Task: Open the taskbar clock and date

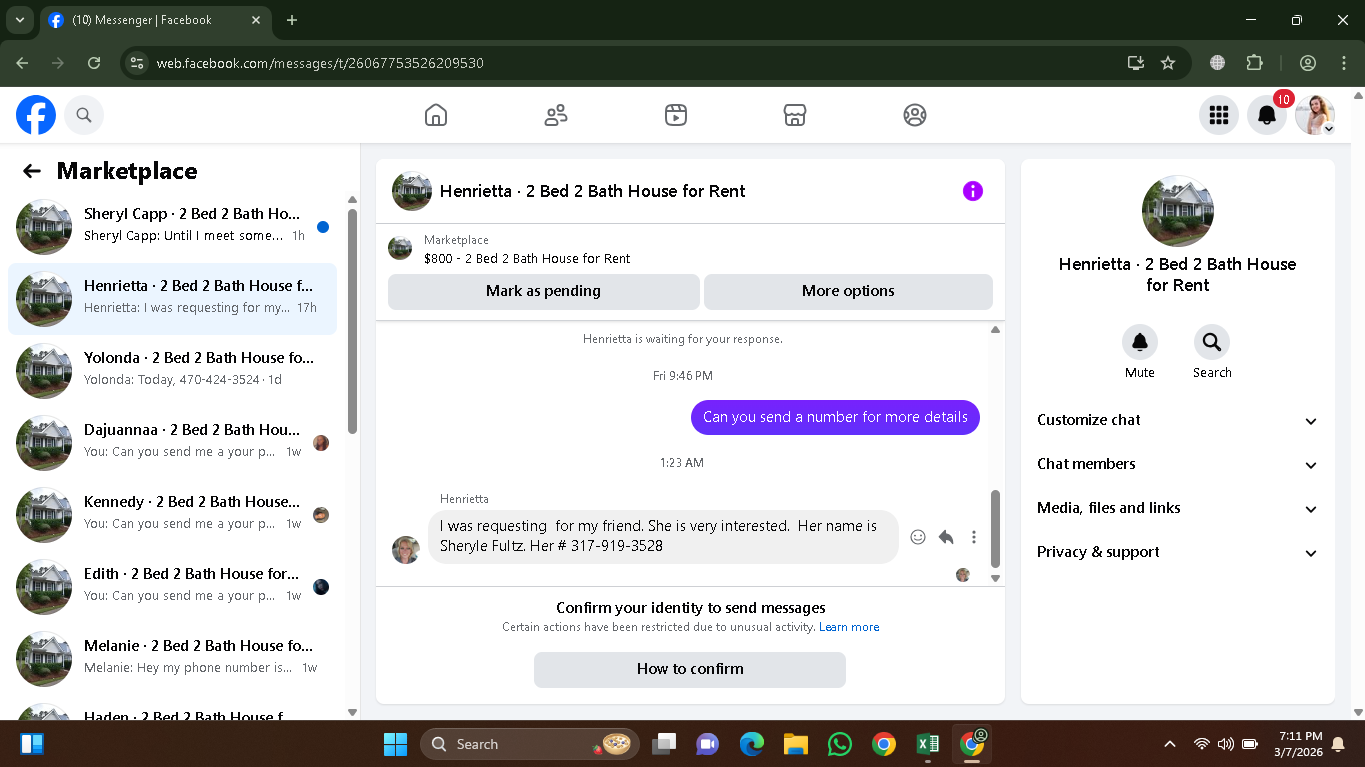Action: (1300, 744)
